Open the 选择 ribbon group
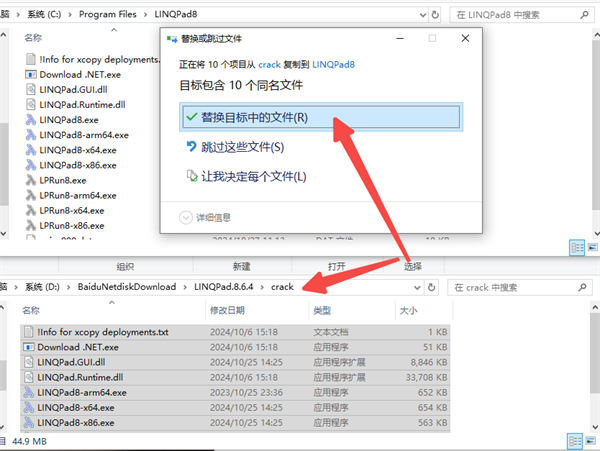The height and width of the screenshot is (451, 600). click(413, 266)
